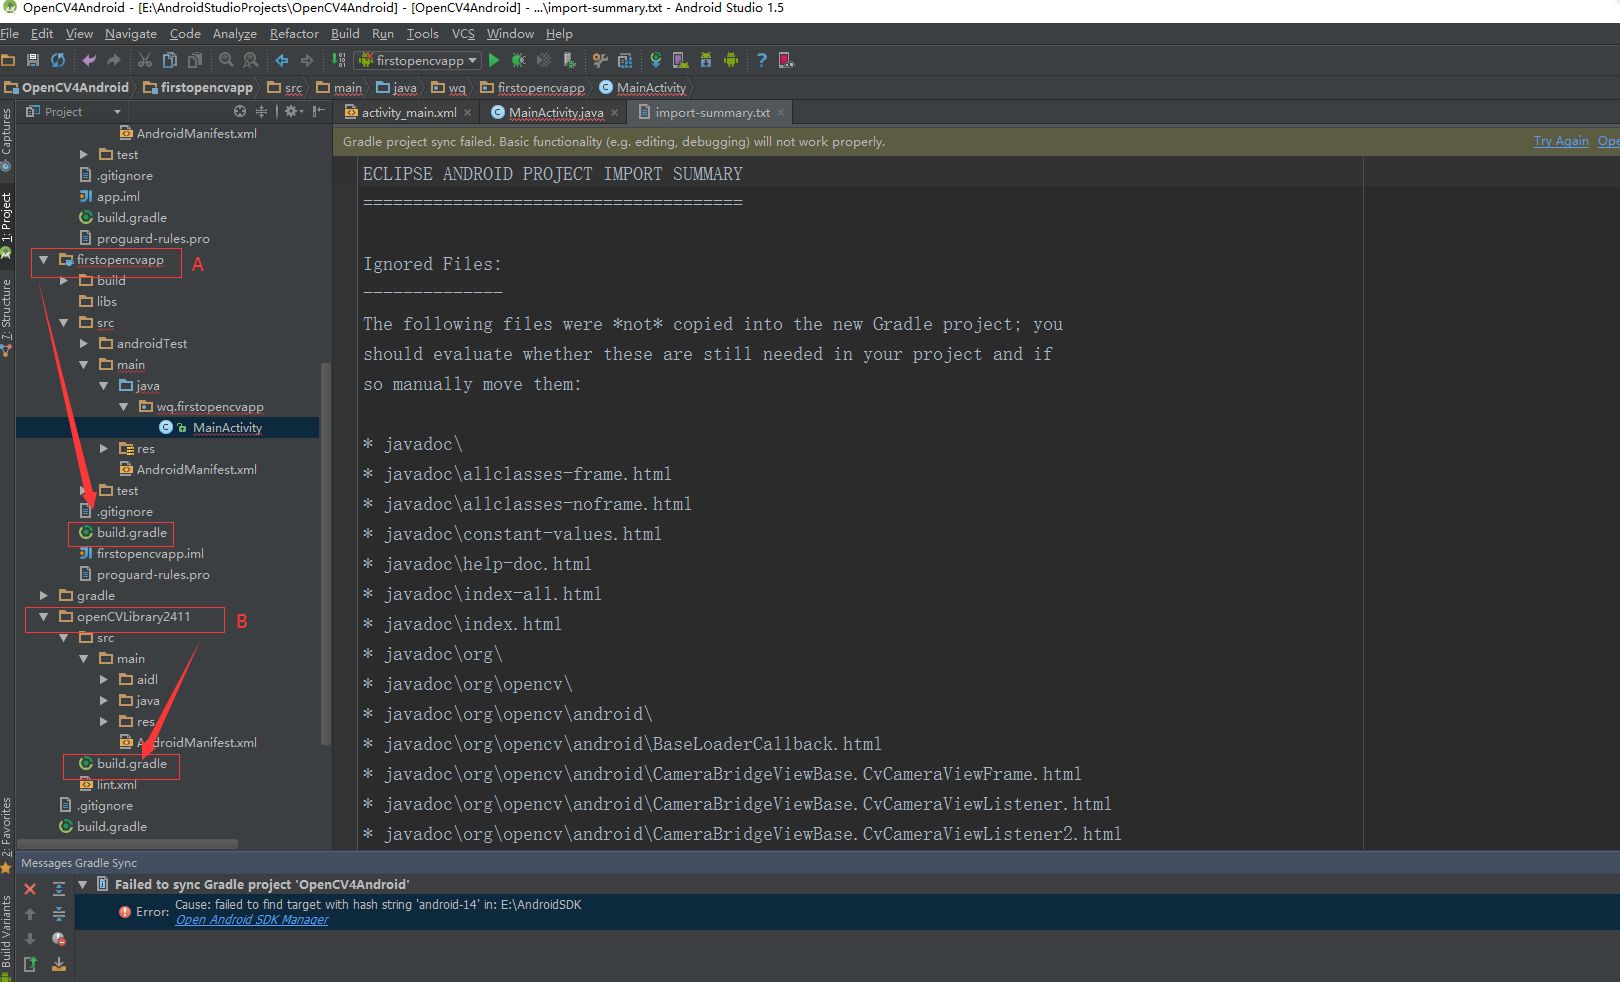Viewport: 1620px width, 982px height.
Task: Sync project with Gradle files icon
Action: (x=656, y=60)
